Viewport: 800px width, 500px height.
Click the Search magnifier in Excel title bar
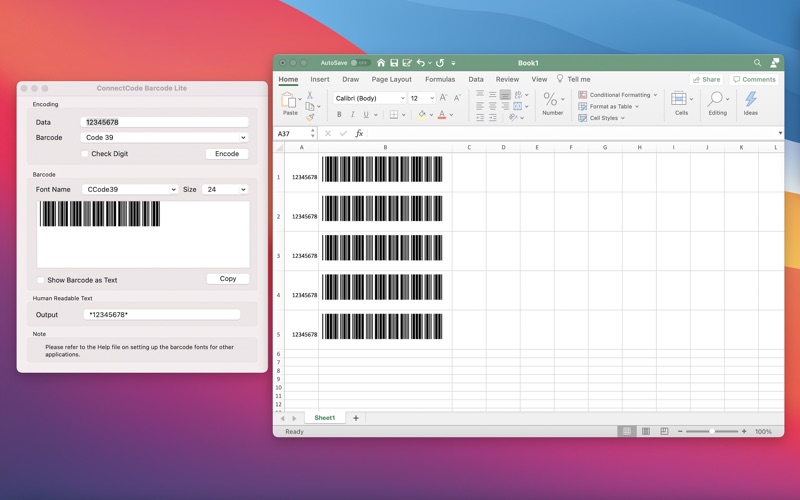pos(757,63)
